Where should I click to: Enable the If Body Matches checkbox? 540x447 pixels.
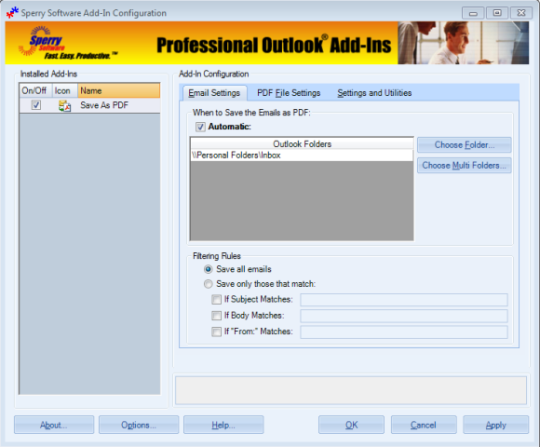(216, 315)
